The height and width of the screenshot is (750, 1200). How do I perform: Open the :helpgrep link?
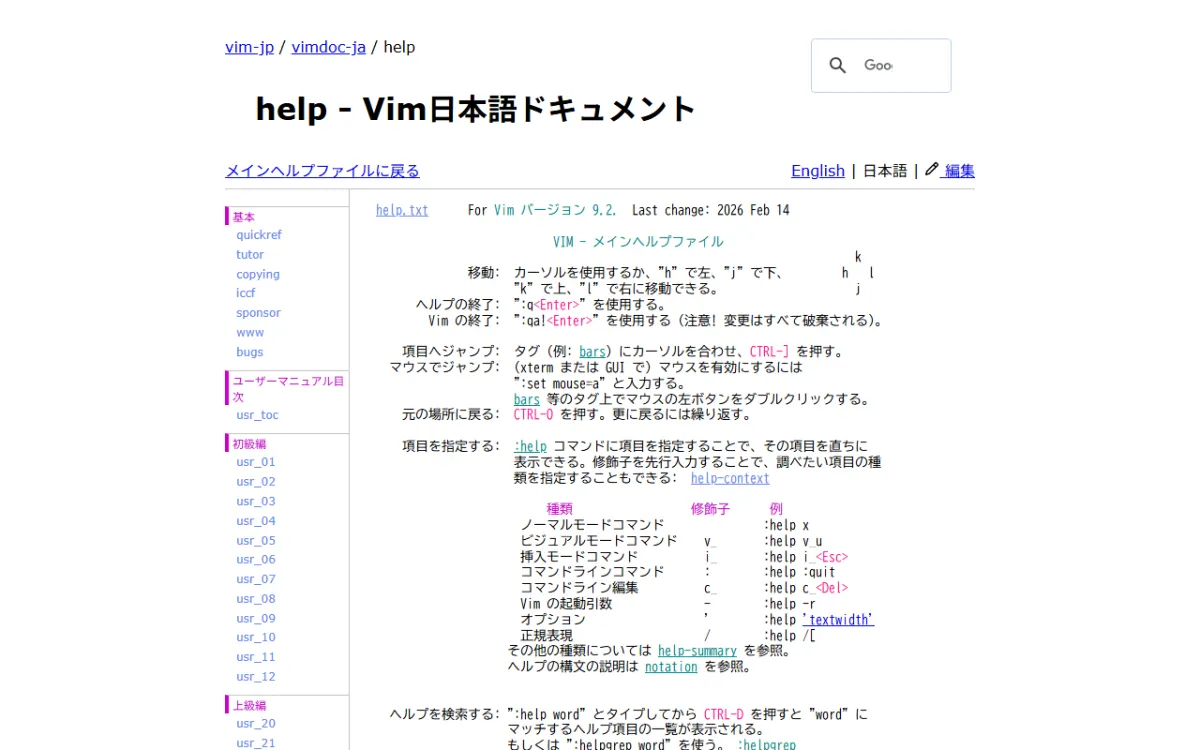coord(767,745)
